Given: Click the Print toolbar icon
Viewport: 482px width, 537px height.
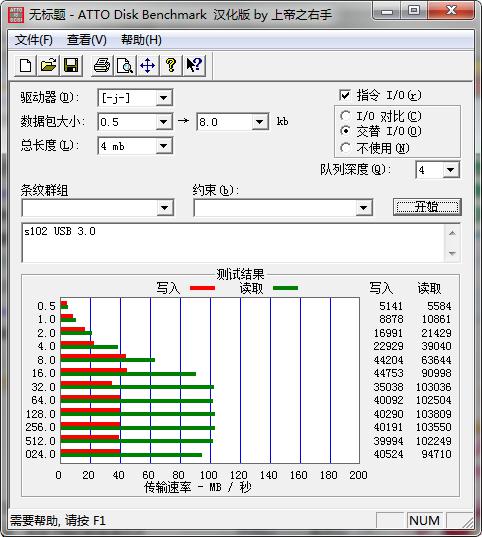Looking at the screenshot, I should (x=102, y=65).
